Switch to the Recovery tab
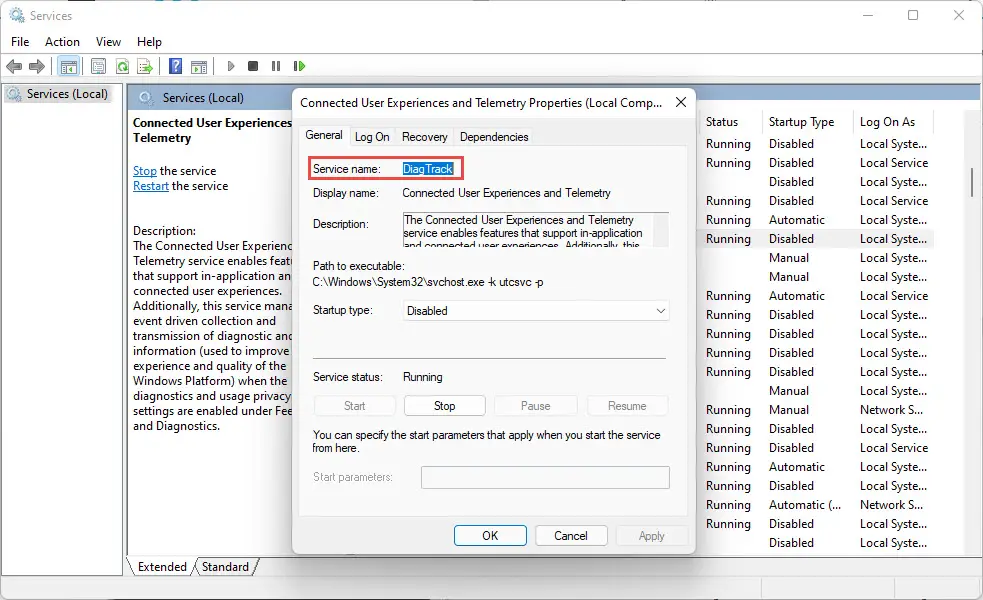The image size is (983, 600). tap(424, 137)
